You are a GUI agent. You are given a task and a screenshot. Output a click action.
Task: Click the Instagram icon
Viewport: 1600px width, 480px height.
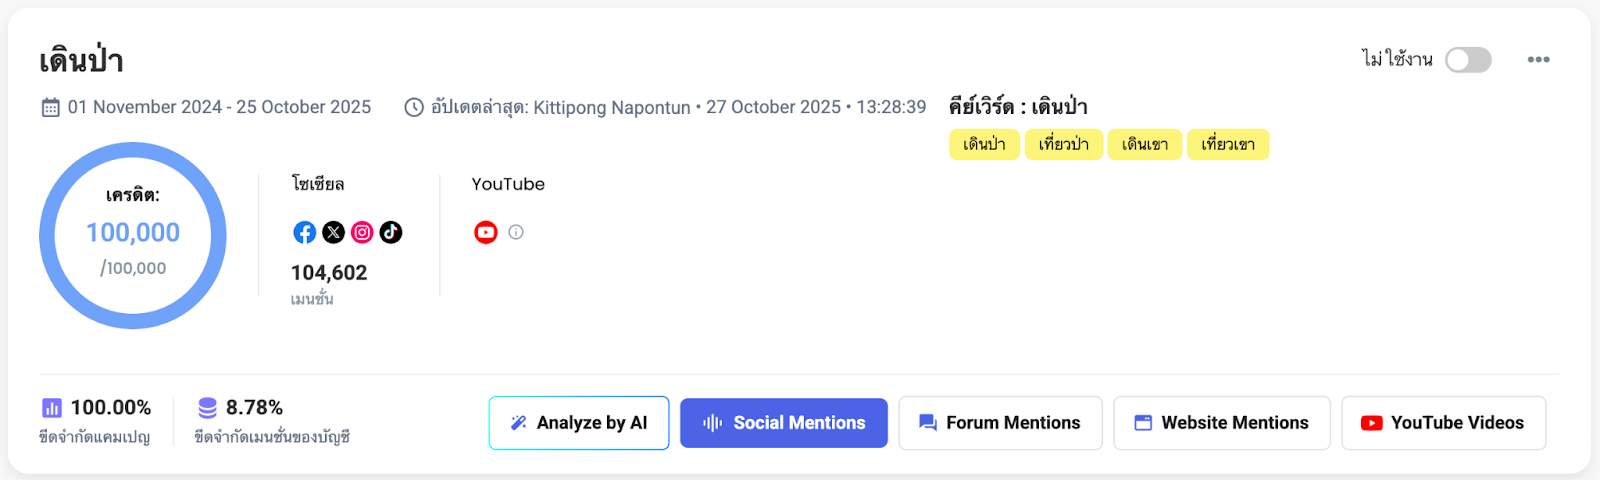point(362,233)
